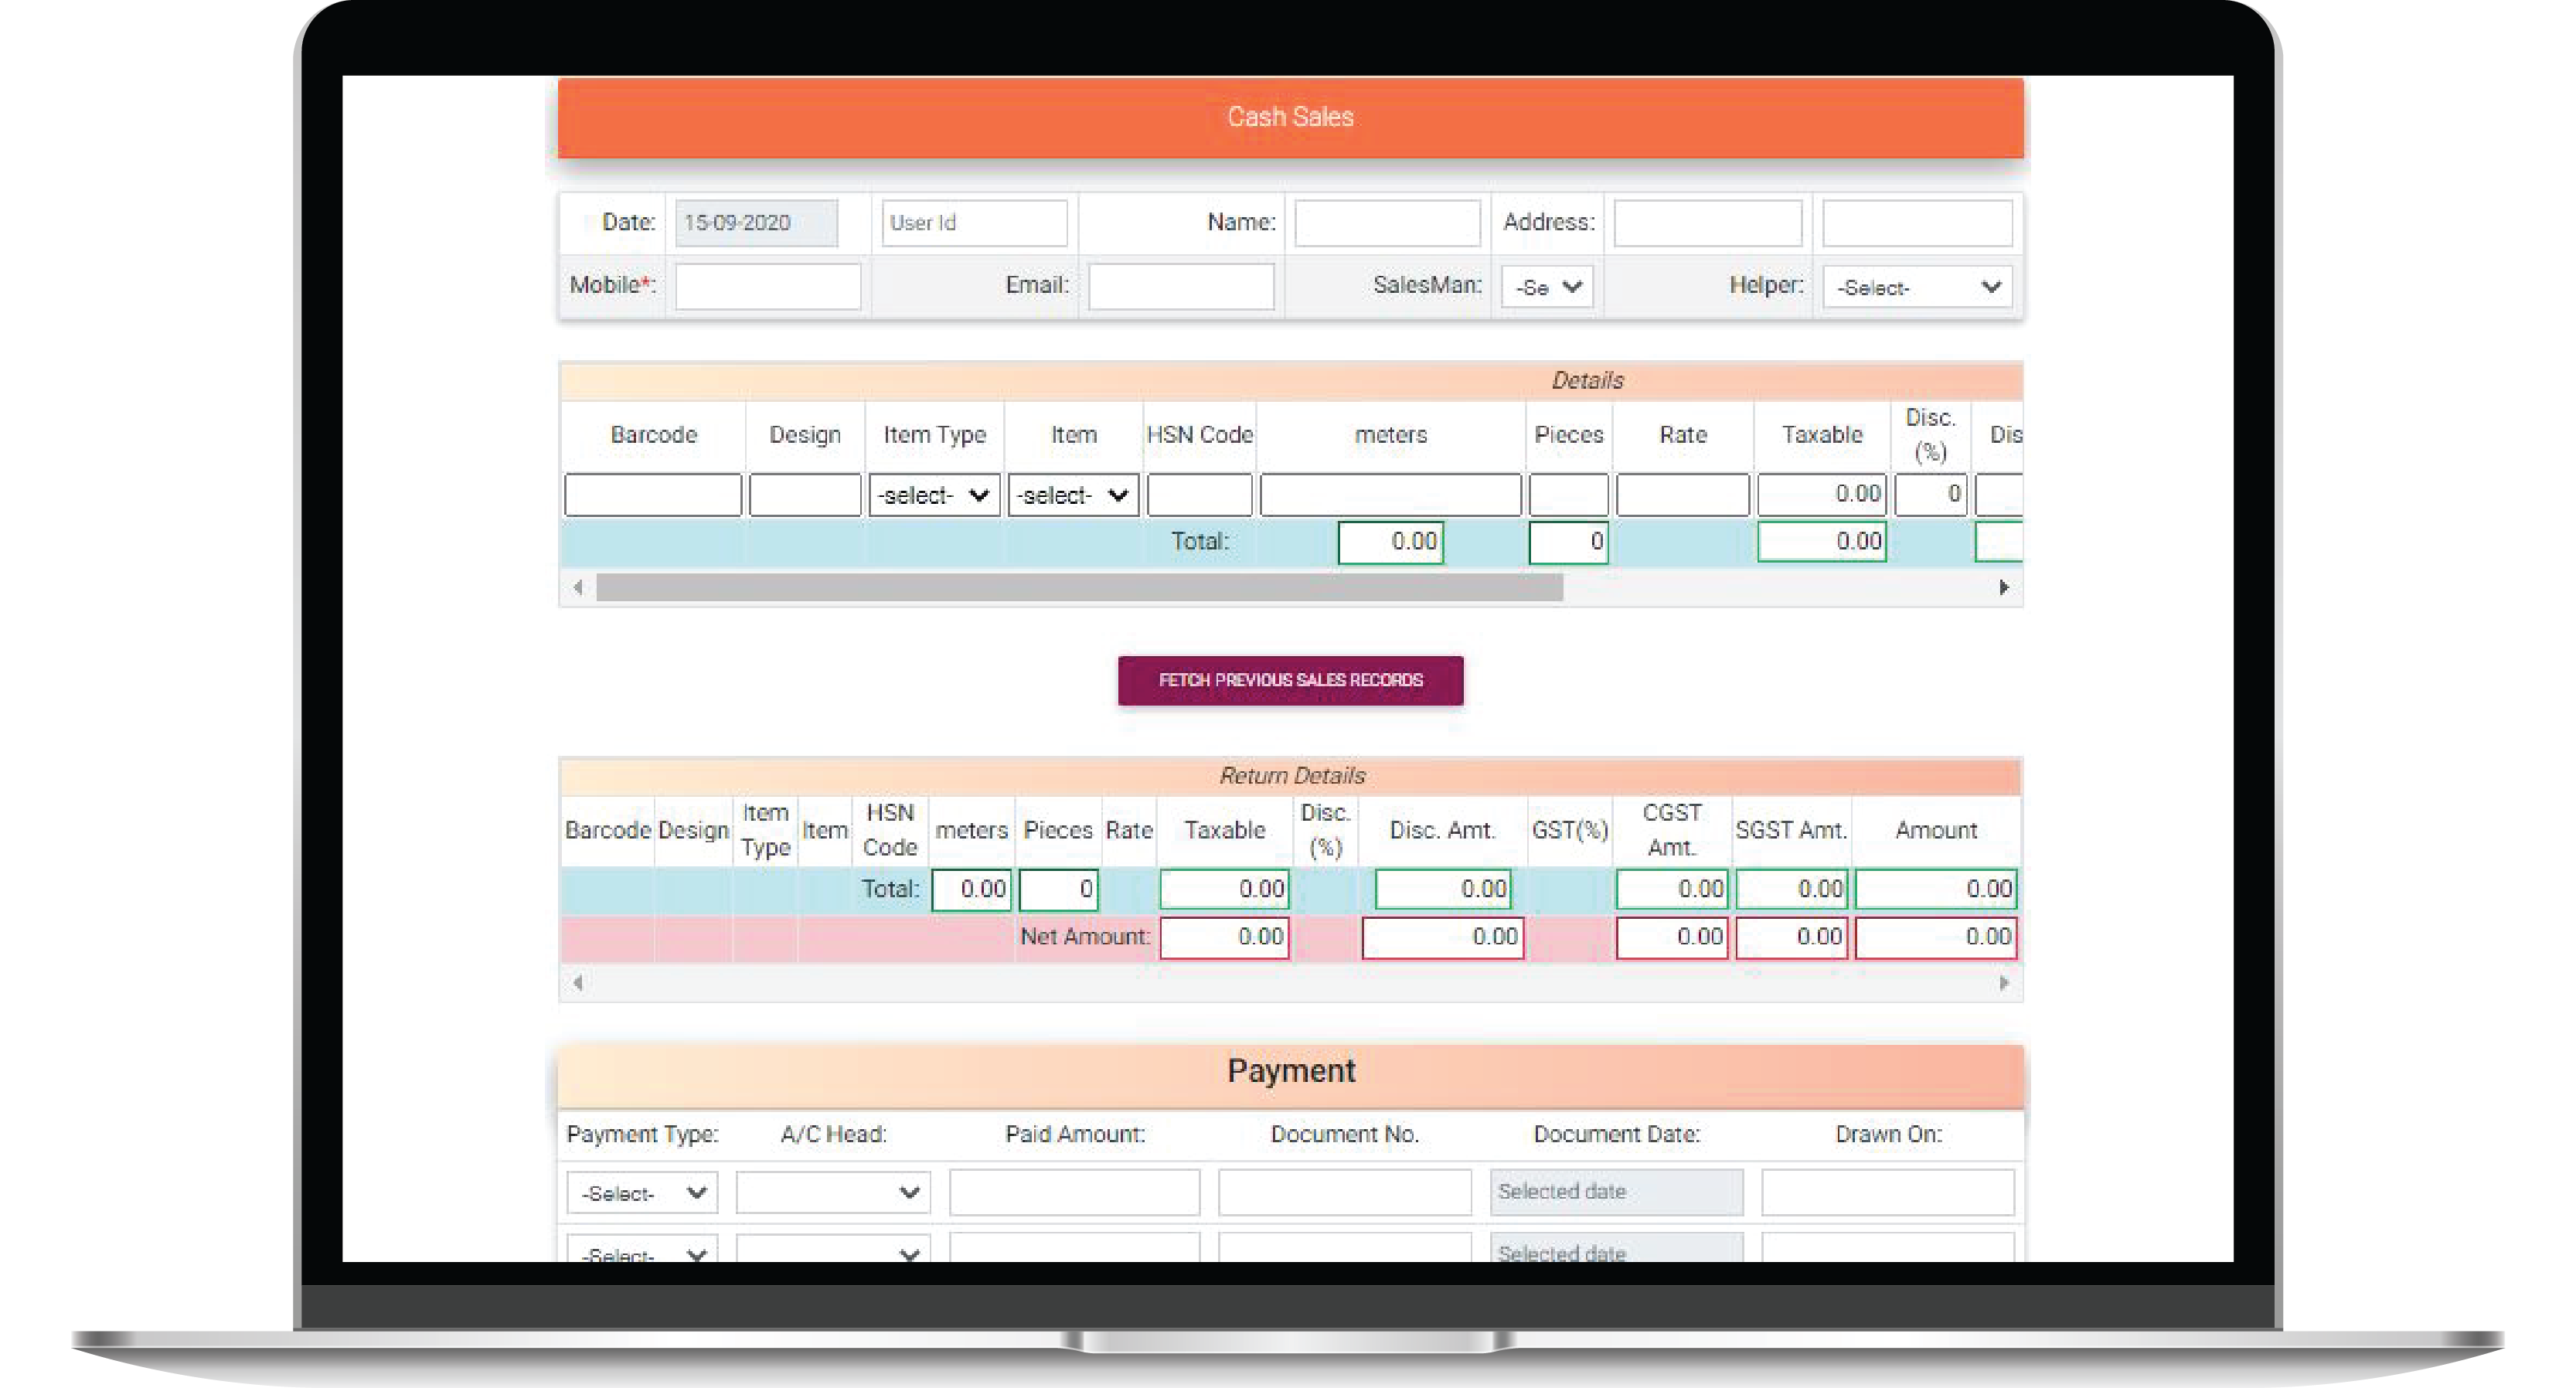Click the Date field showing 15-09-2020
The height and width of the screenshot is (1388, 2576).
point(756,223)
